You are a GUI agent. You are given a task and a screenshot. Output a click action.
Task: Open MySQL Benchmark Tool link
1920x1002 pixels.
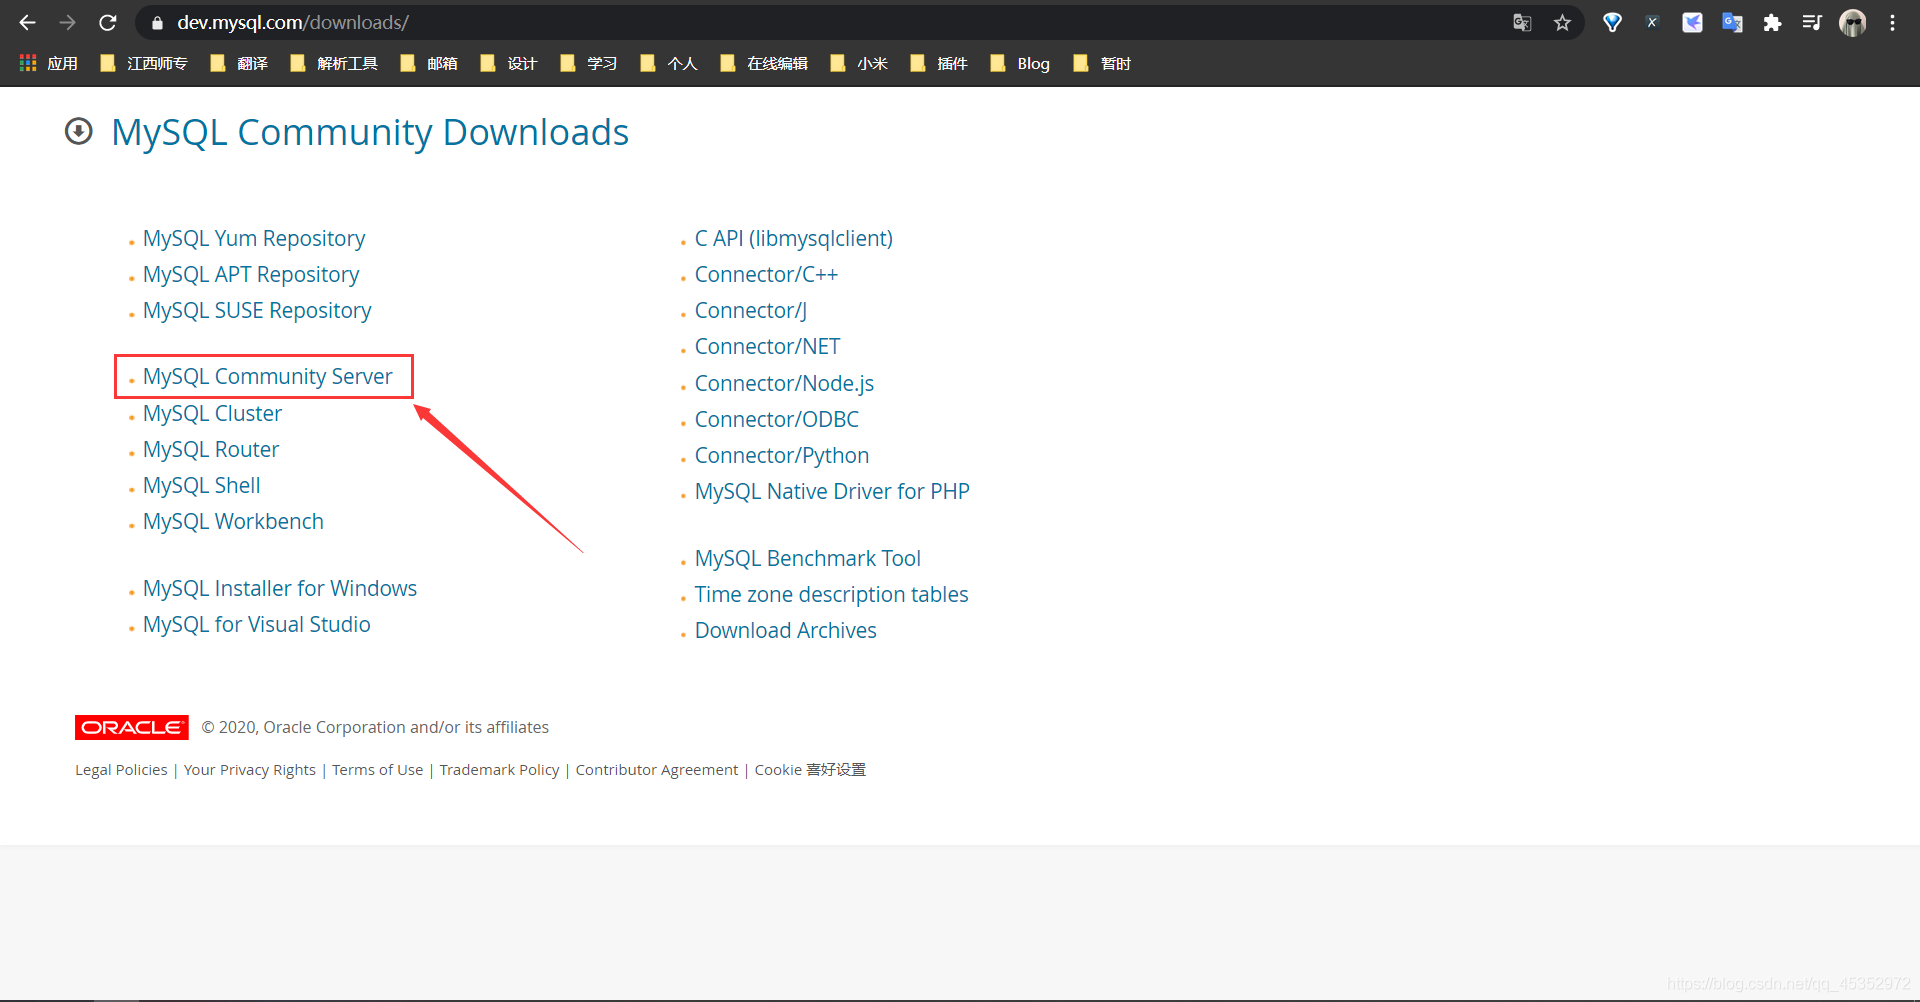click(808, 558)
